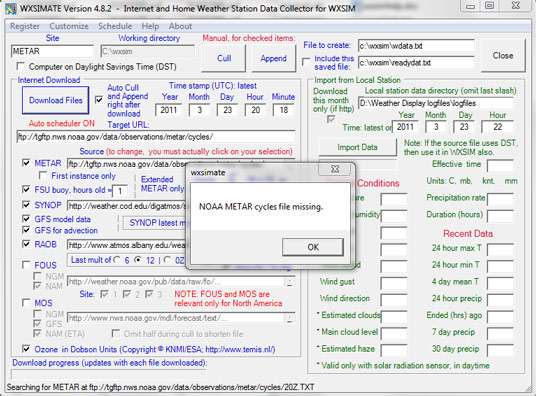Screen dimensions: 536x396
Task: Click the Main cloud level input field
Action: (x=394, y=333)
